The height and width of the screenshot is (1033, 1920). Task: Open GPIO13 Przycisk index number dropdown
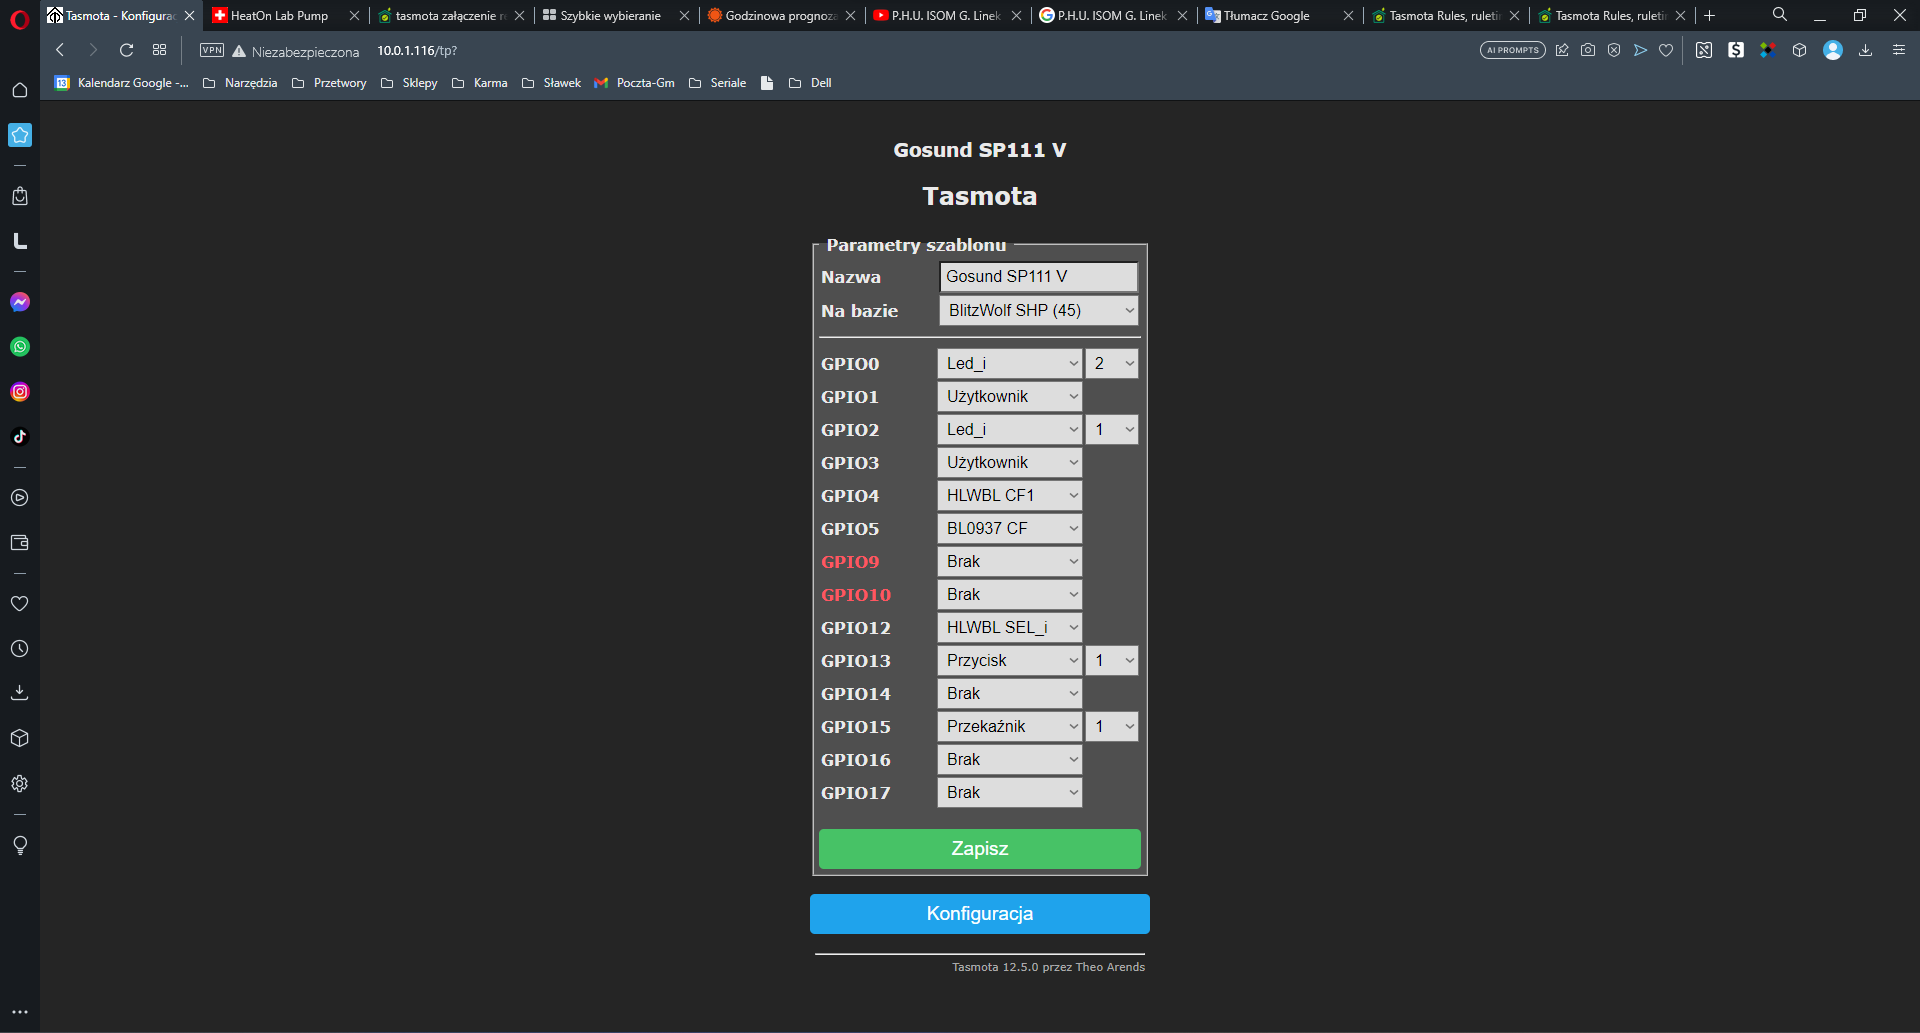coord(1112,661)
